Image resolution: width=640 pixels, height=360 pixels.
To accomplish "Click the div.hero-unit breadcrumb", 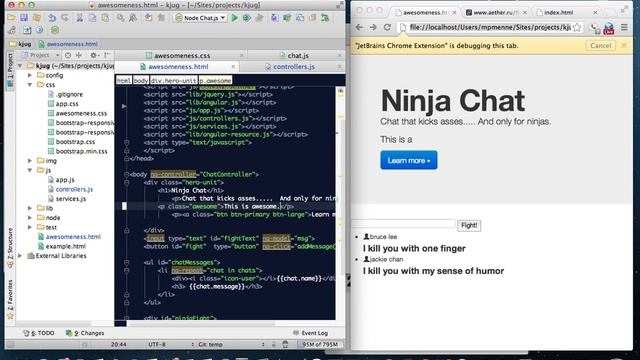I will coord(173,80).
